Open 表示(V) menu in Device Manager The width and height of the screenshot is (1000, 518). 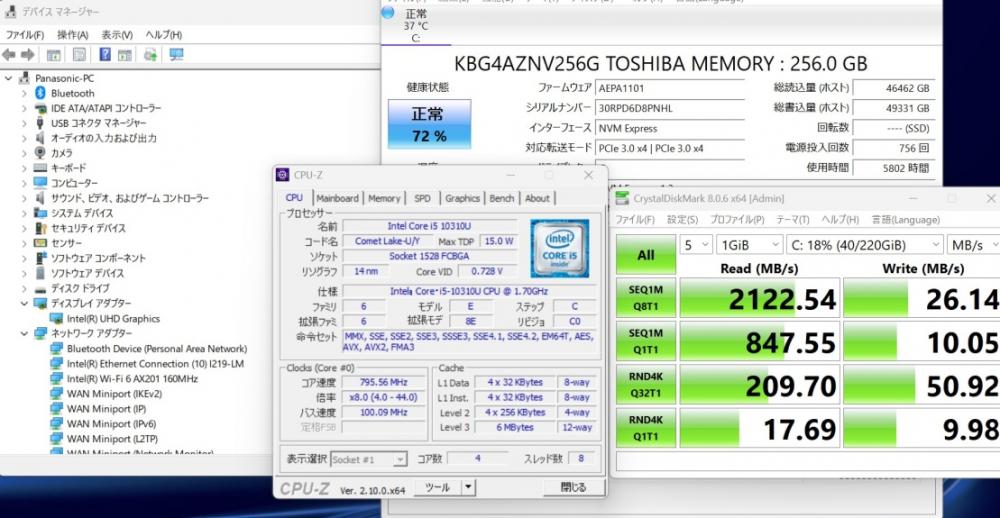point(117,34)
